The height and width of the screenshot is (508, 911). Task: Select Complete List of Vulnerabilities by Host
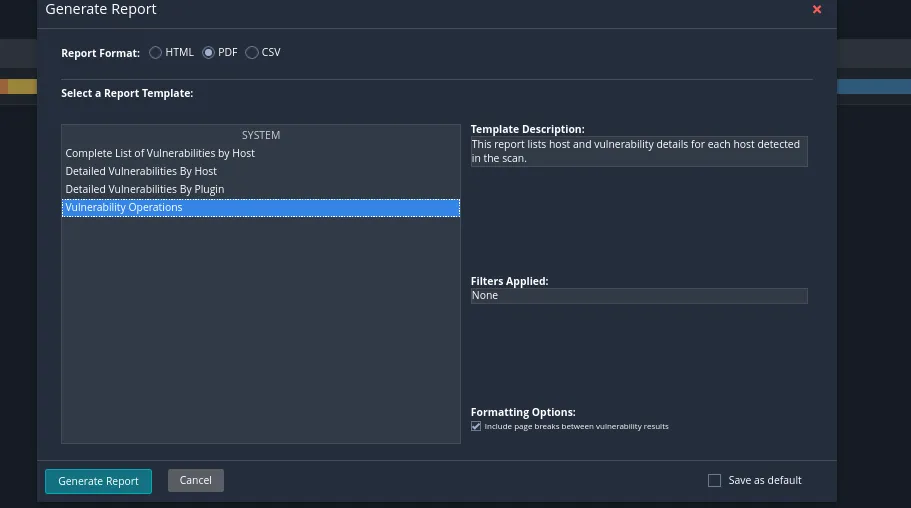(x=160, y=153)
